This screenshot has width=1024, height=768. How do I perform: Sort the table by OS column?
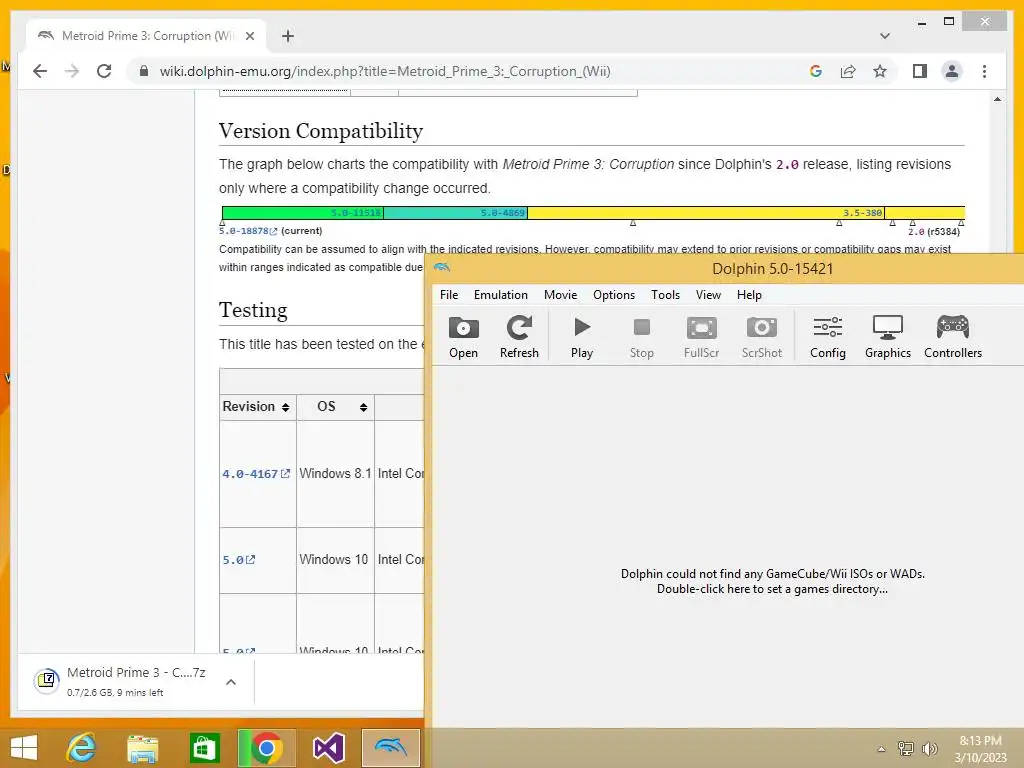pos(363,407)
